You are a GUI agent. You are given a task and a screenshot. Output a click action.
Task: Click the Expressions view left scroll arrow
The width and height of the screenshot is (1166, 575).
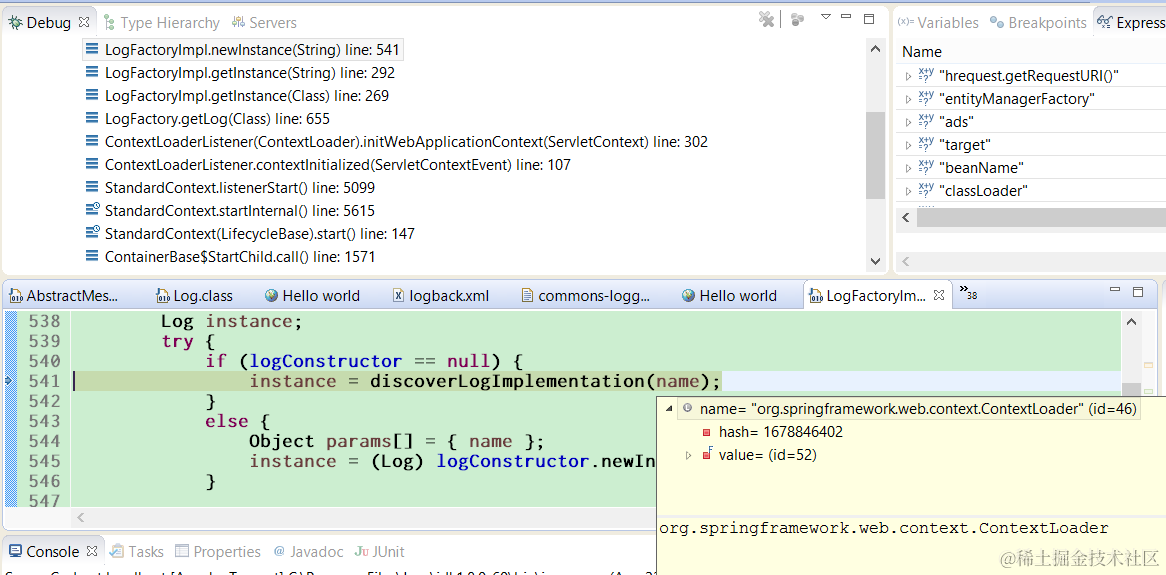tap(906, 218)
